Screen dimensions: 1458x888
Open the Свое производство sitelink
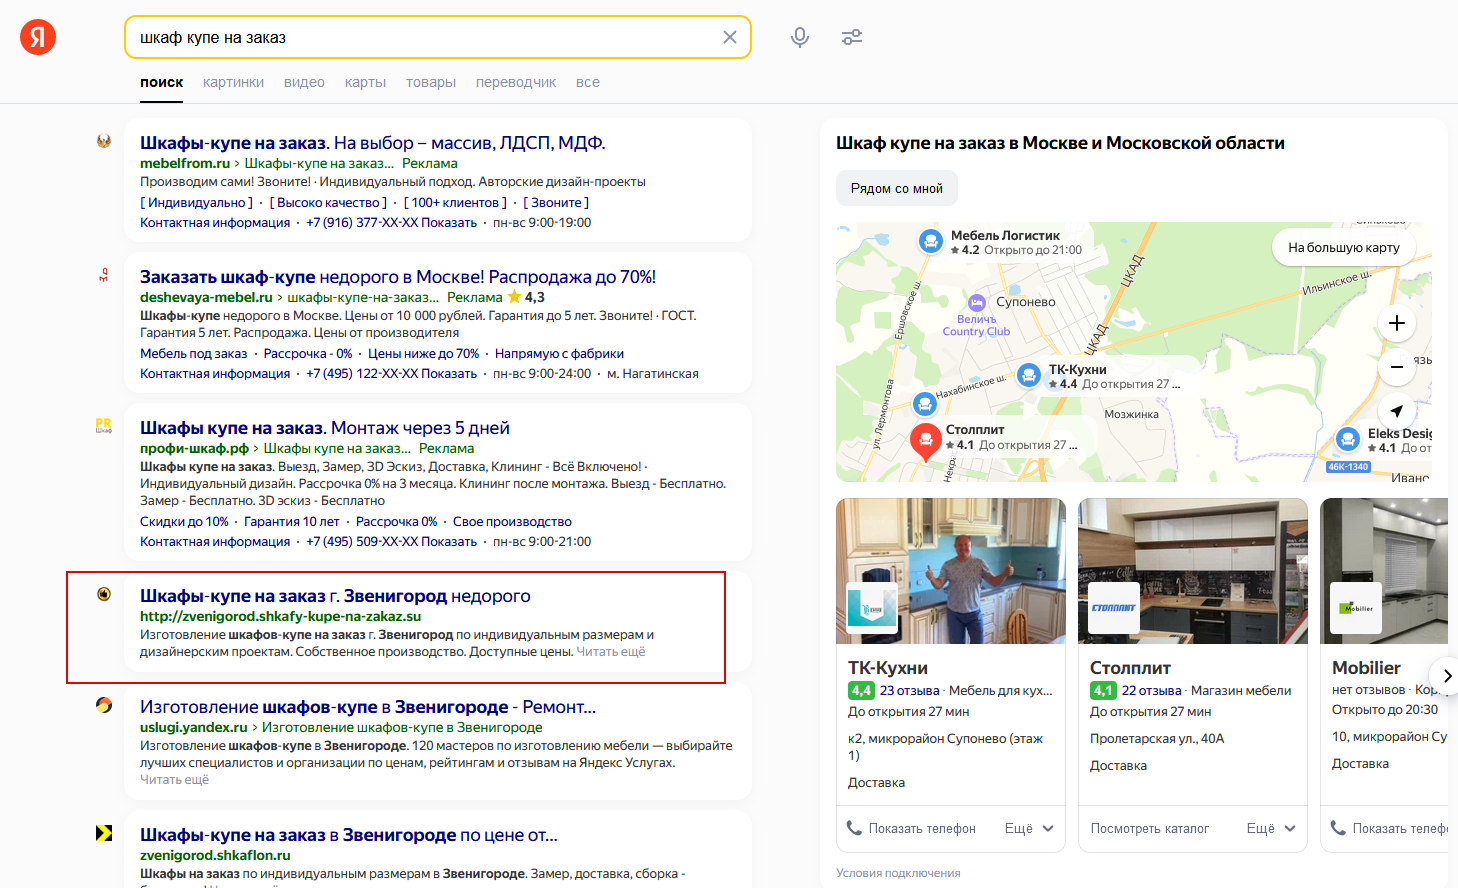click(x=512, y=521)
